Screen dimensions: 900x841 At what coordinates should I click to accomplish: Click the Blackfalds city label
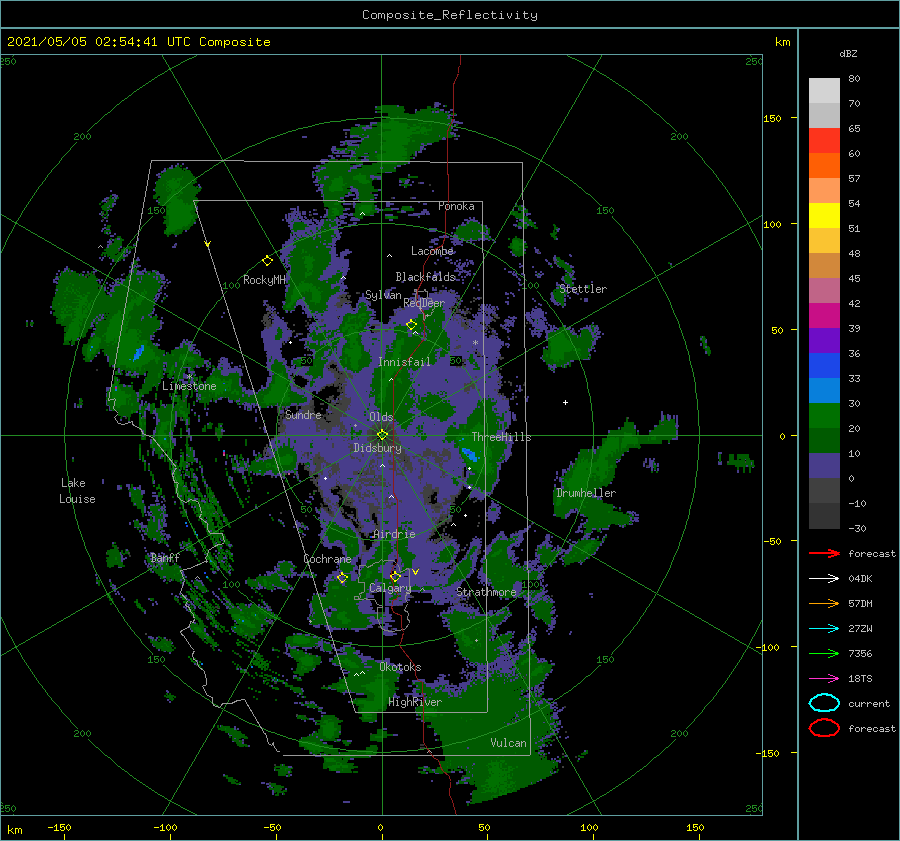point(425,277)
